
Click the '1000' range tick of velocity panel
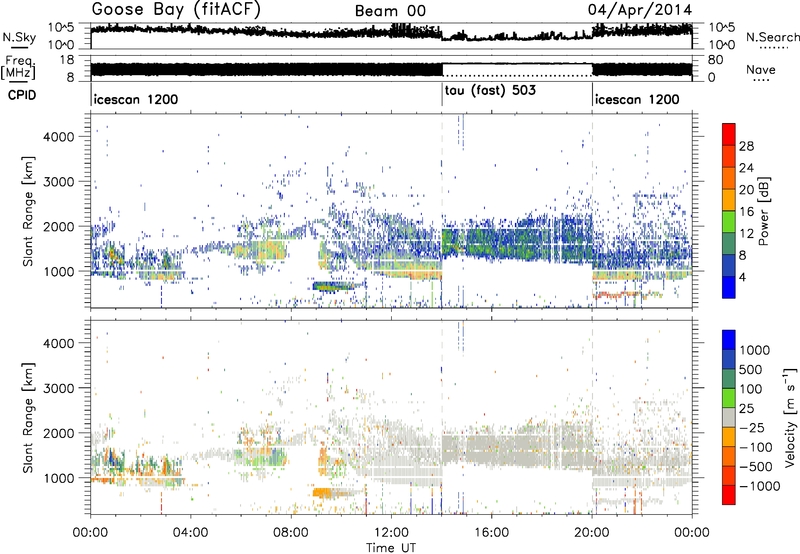pyautogui.click(x=59, y=478)
